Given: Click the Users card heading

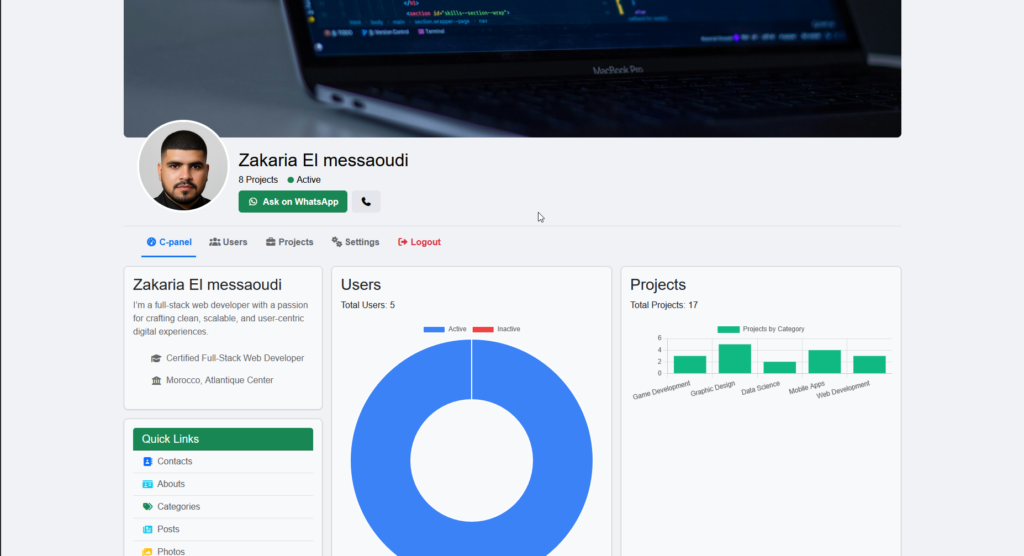Looking at the screenshot, I should click(360, 285).
